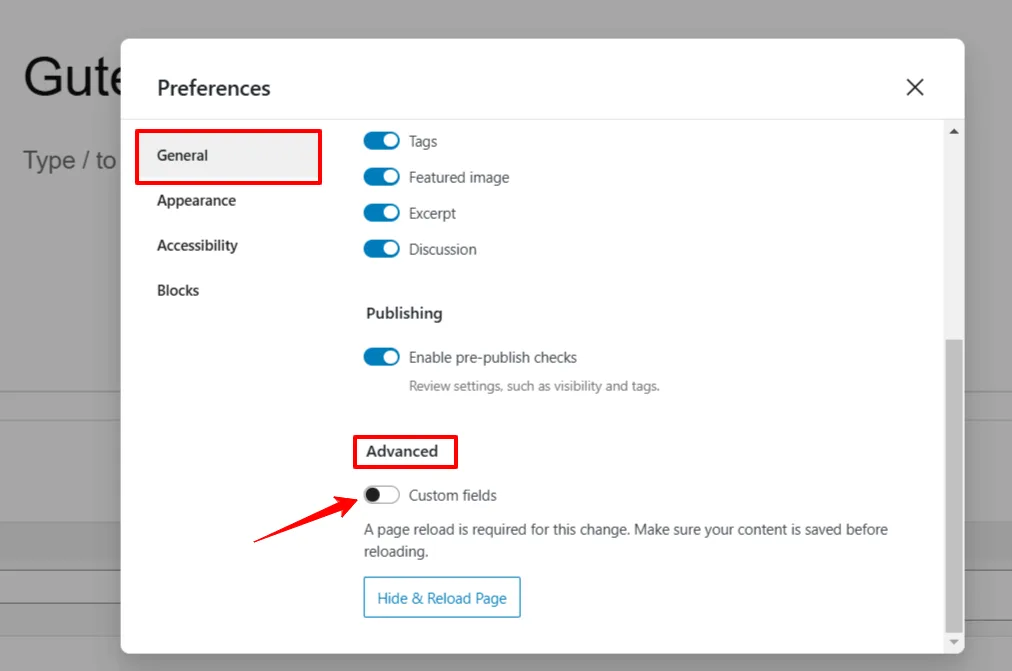The height and width of the screenshot is (671, 1012).
Task: Disable the Featured image toggle
Action: [381, 177]
